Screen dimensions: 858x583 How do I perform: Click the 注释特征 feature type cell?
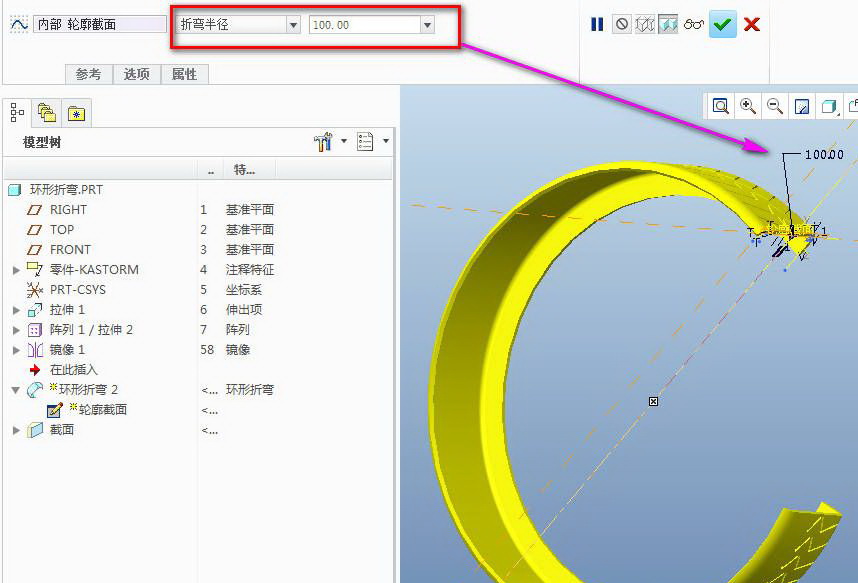coord(250,270)
